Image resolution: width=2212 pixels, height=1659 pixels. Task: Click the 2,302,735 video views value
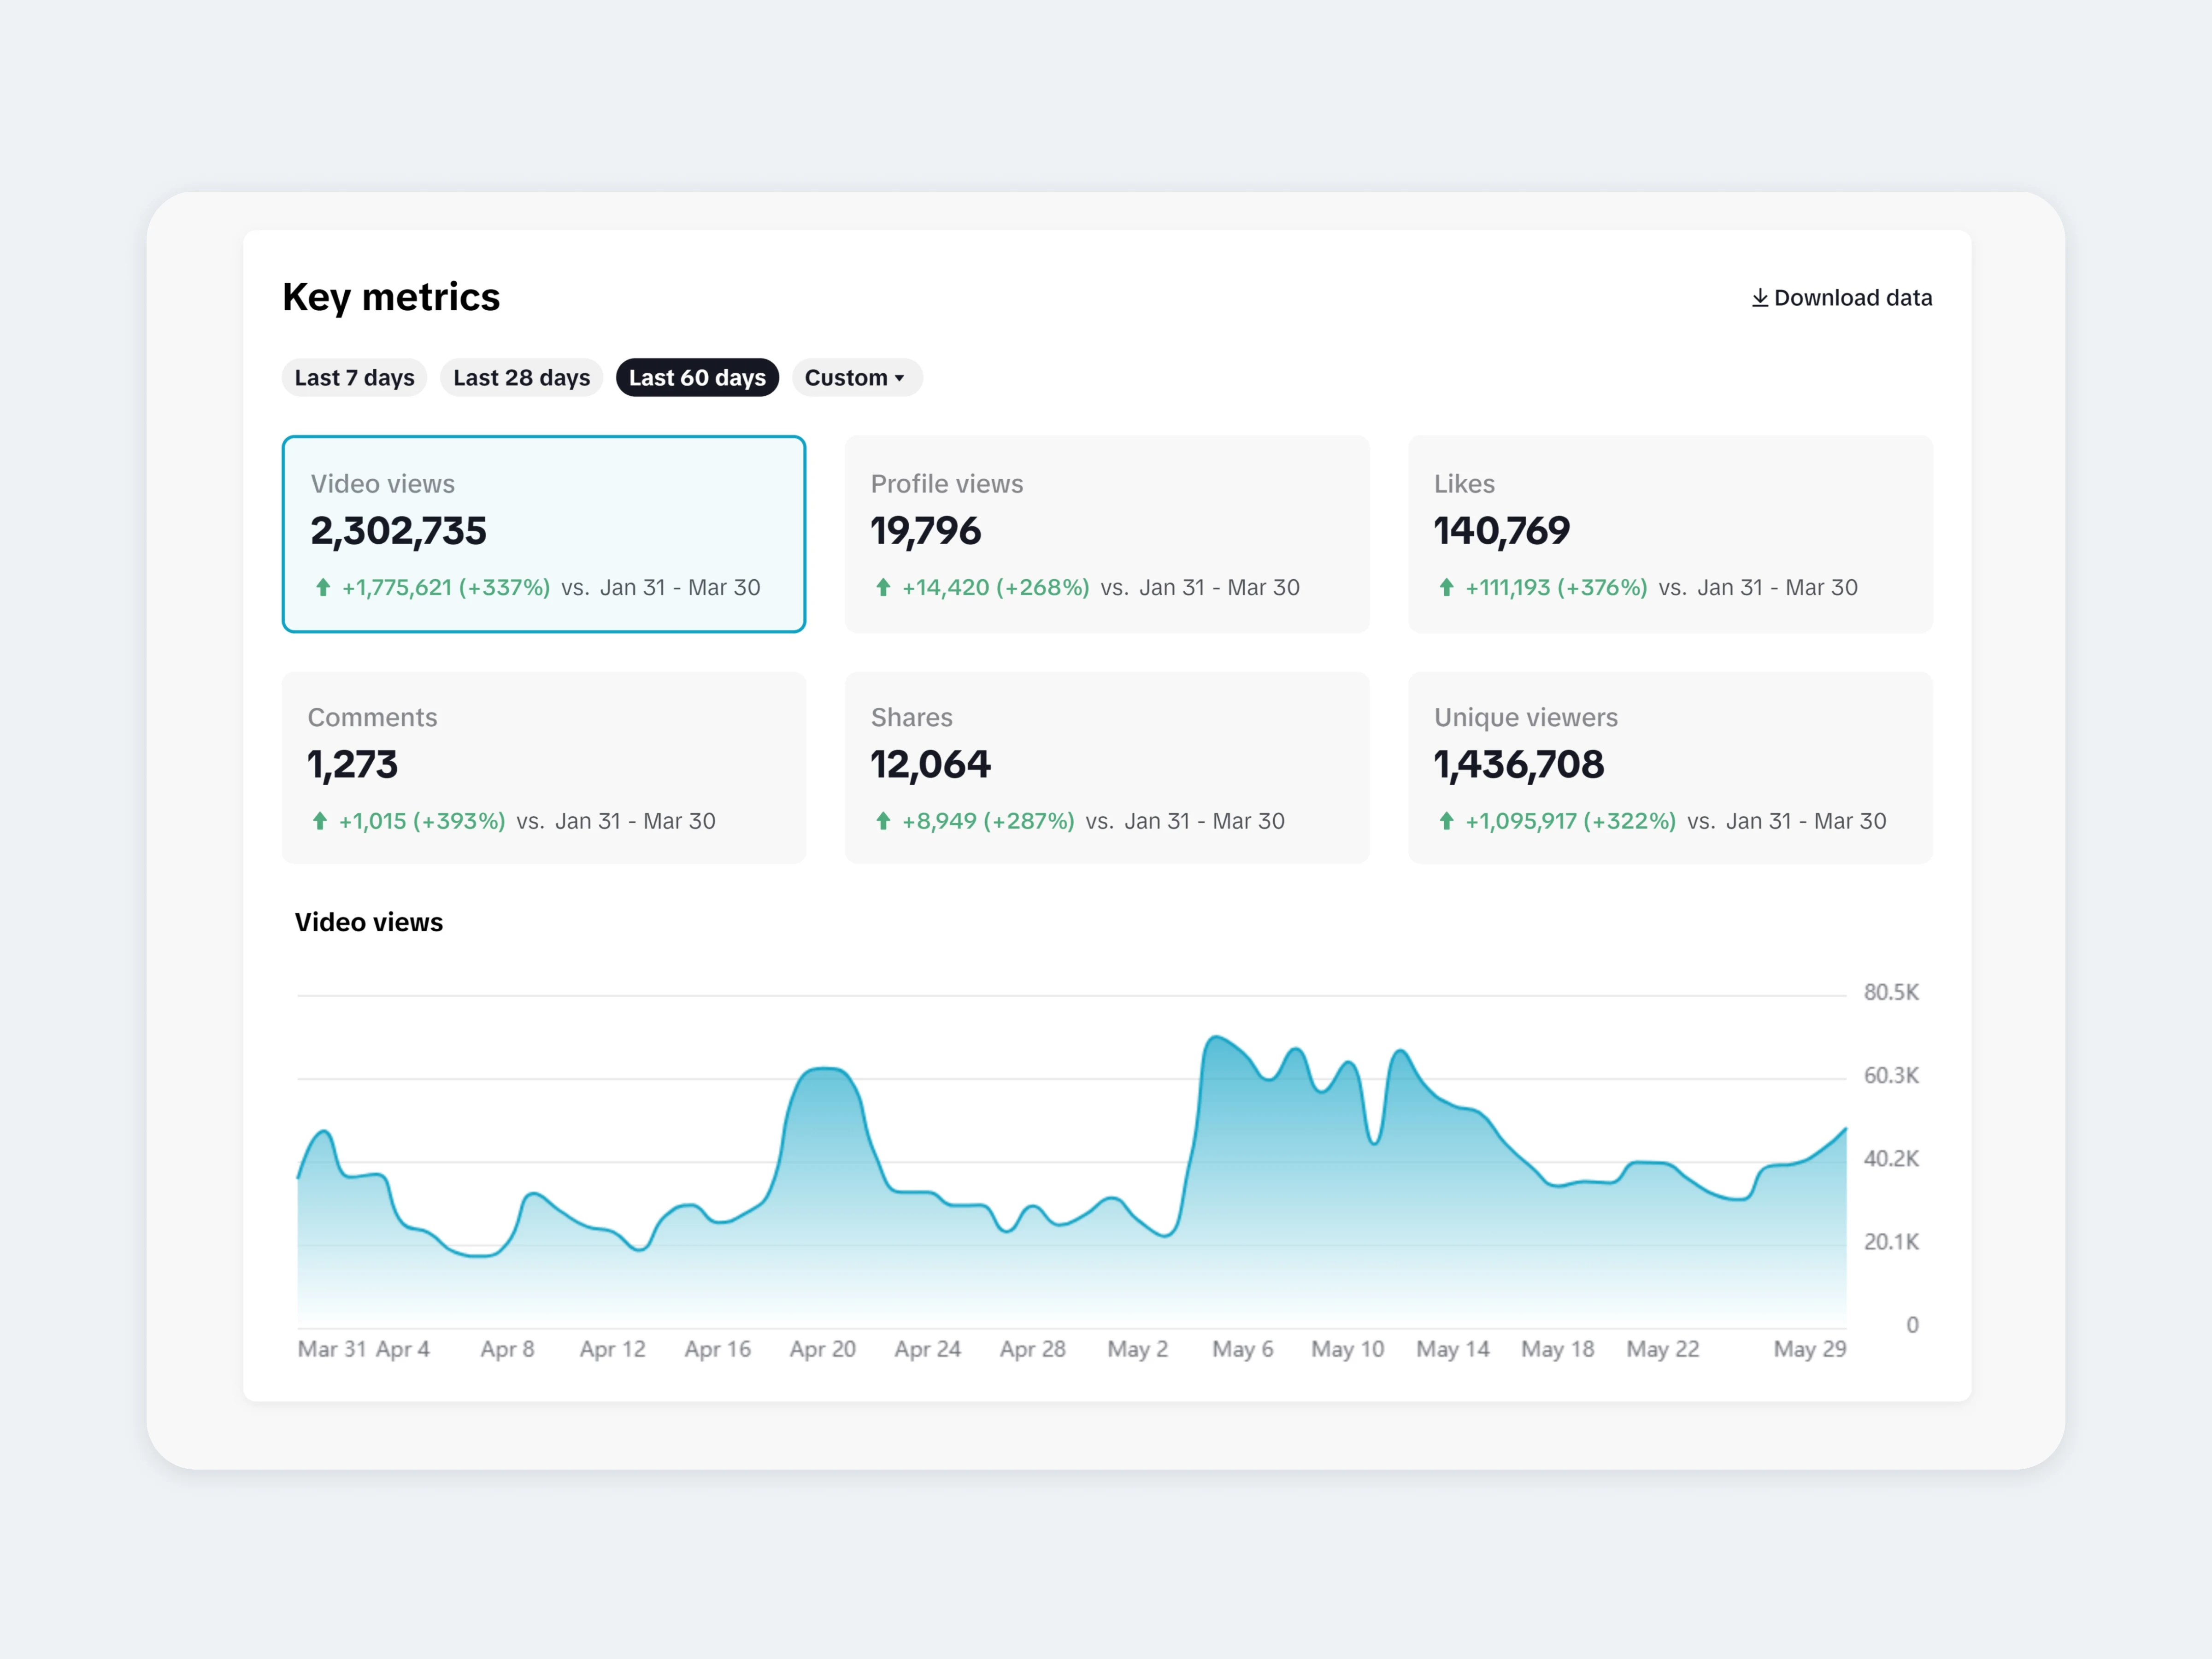click(x=398, y=532)
